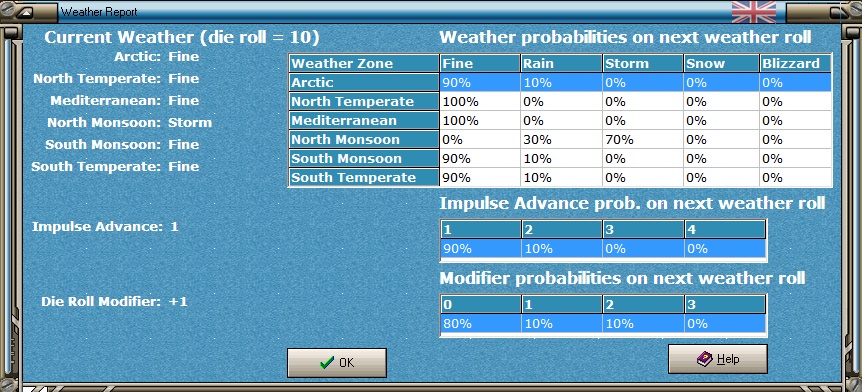The width and height of the screenshot is (862, 392).
Task: Select South Monsoon Rain cell showing 10%
Action: [561, 158]
